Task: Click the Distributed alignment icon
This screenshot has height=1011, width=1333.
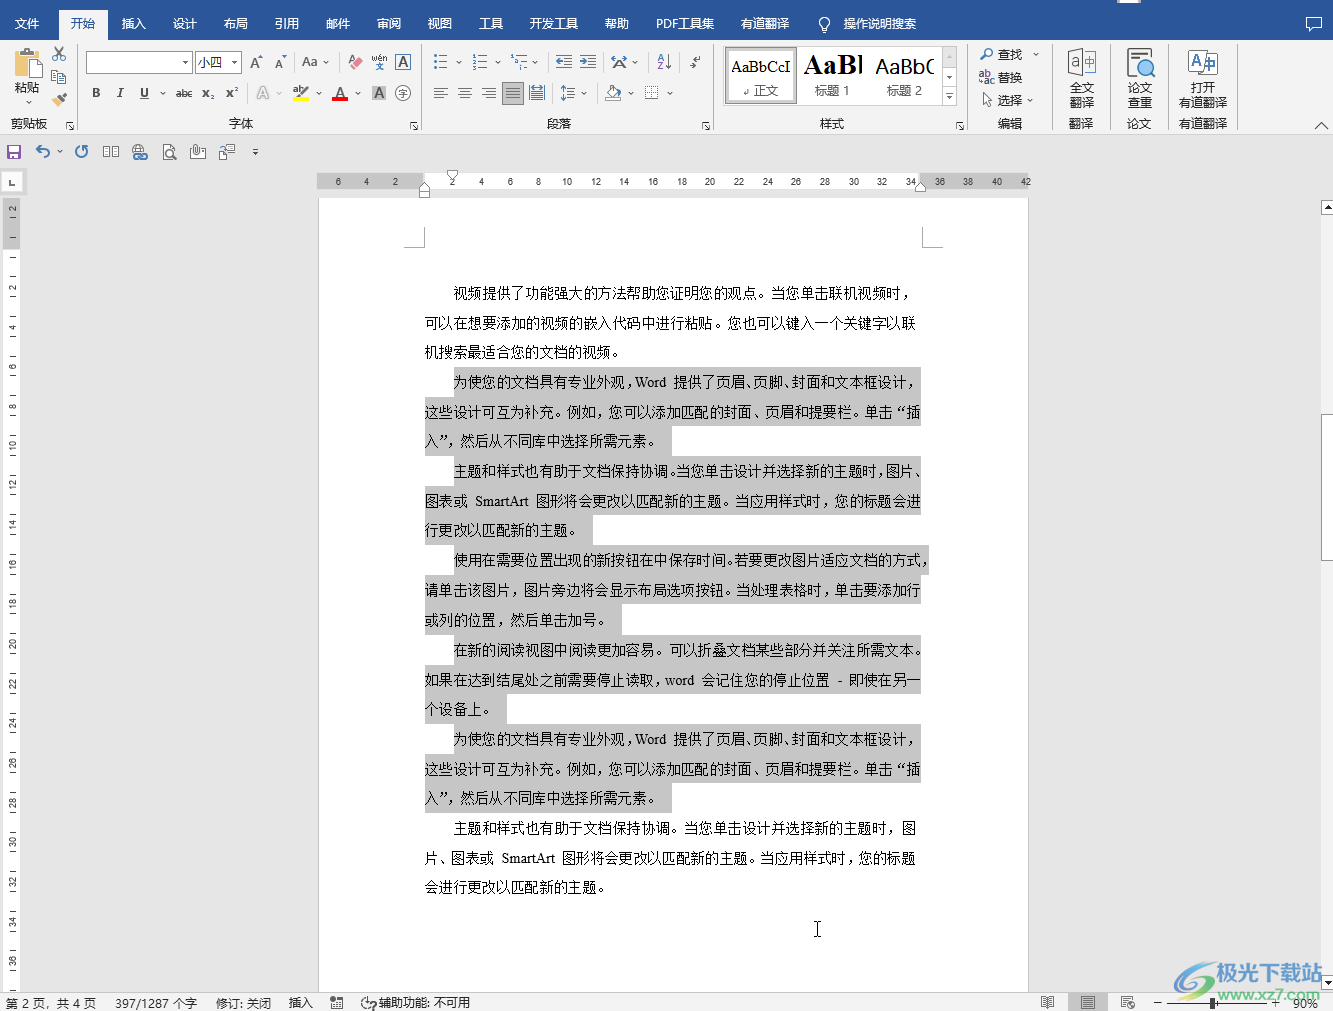Action: [537, 93]
